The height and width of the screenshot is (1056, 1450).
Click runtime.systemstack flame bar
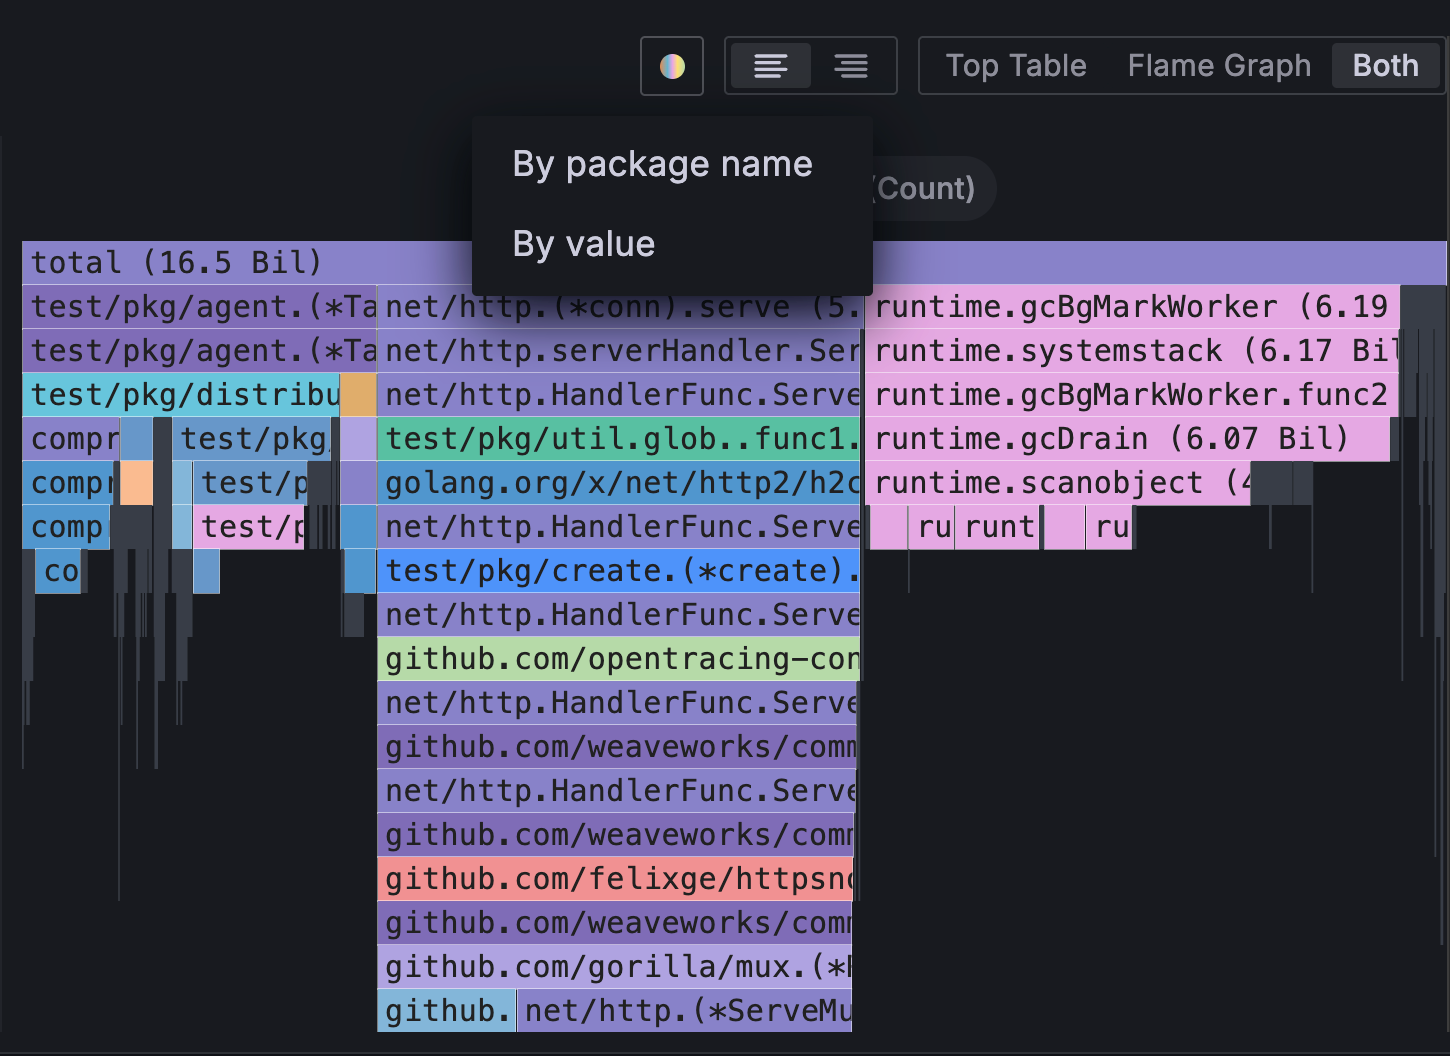(x=1130, y=351)
